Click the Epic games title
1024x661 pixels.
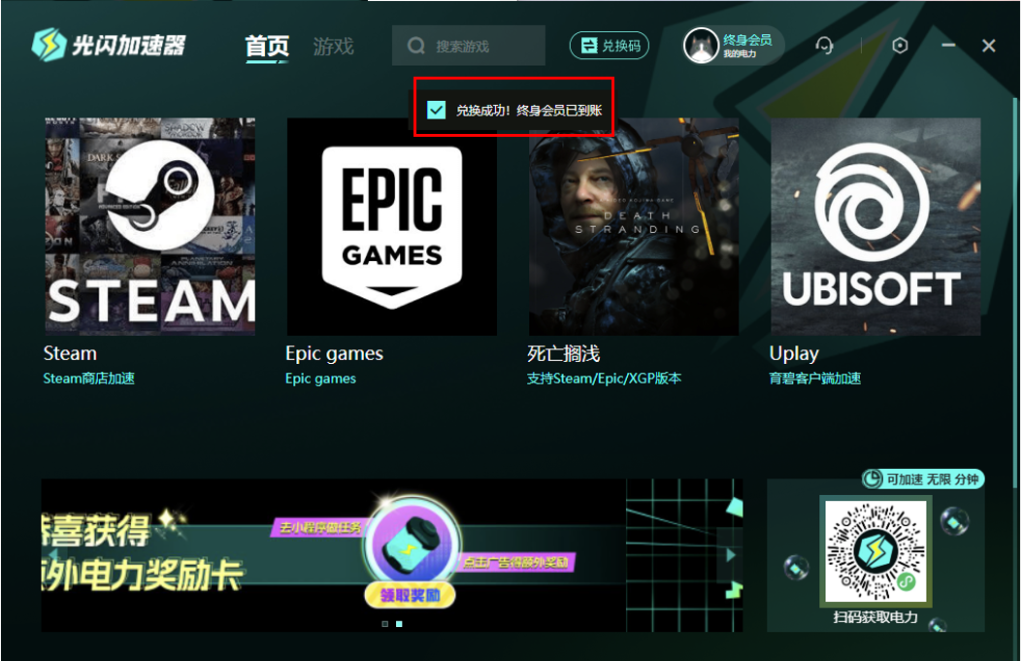[x=334, y=354]
